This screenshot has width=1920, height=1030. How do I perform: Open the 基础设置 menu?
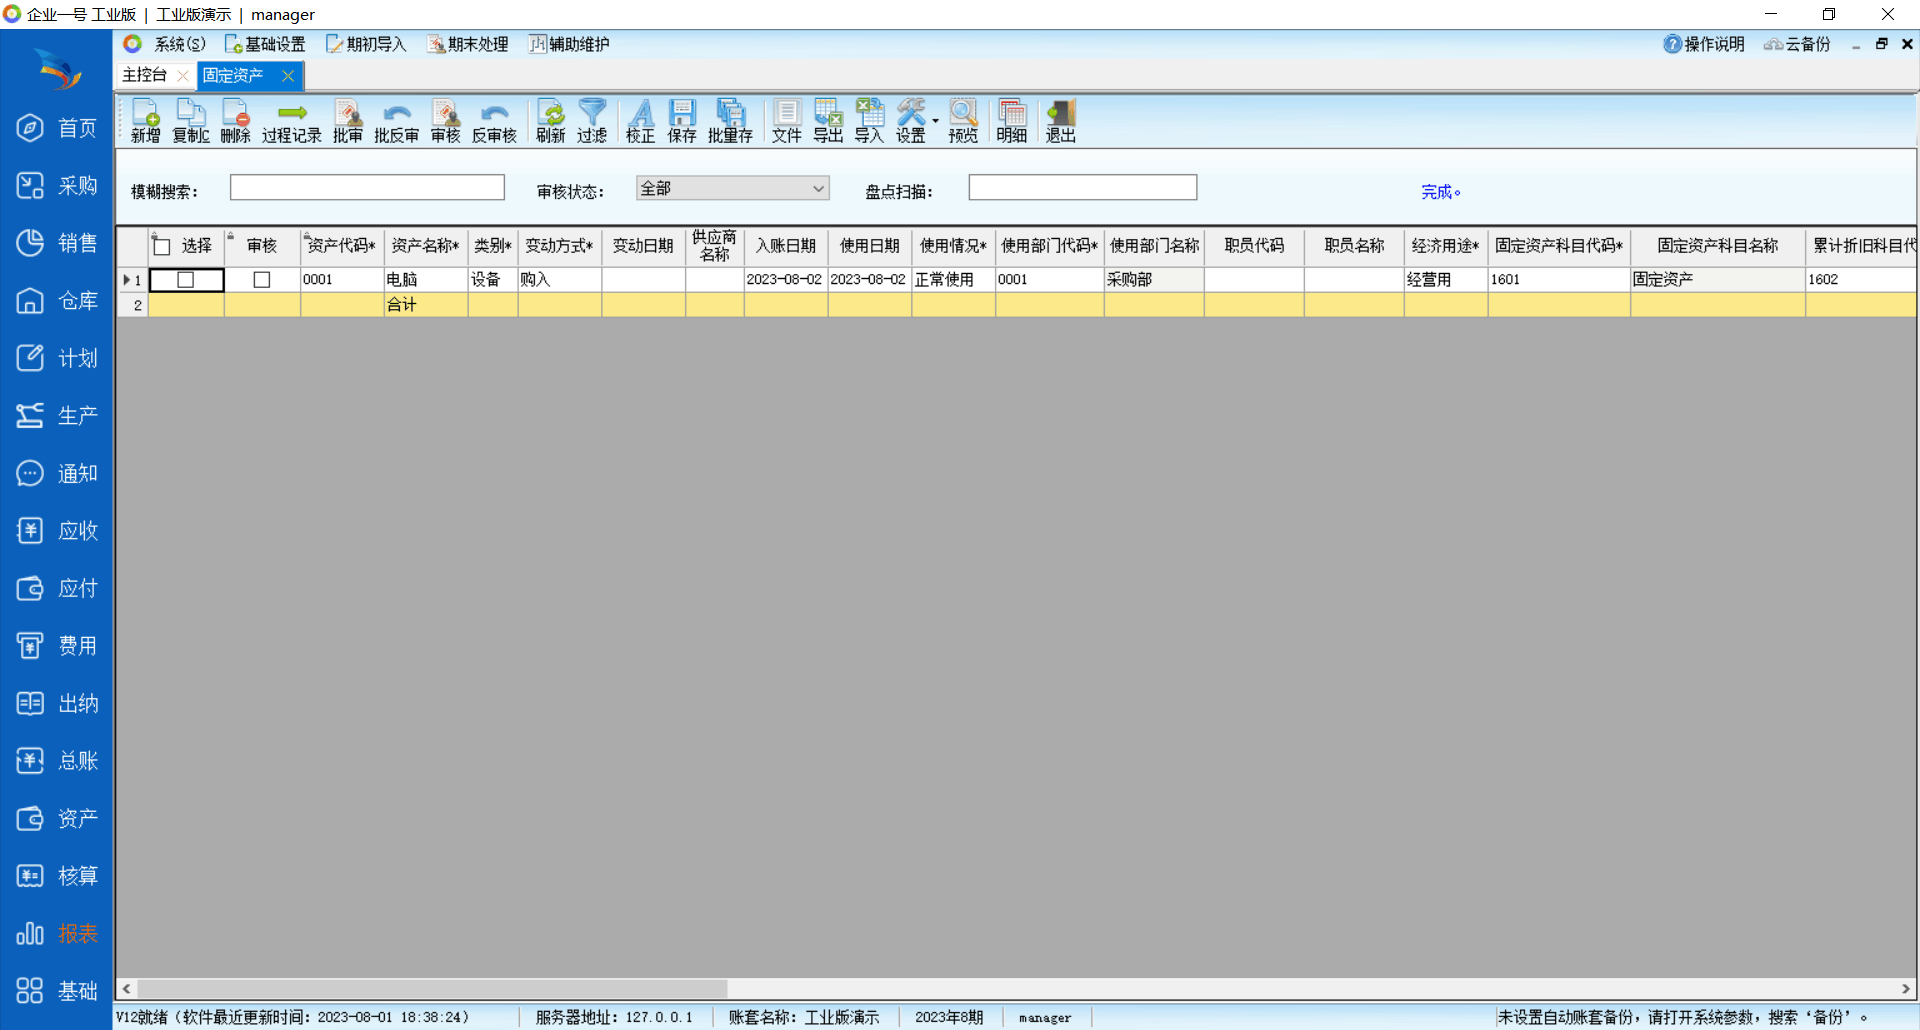[265, 44]
